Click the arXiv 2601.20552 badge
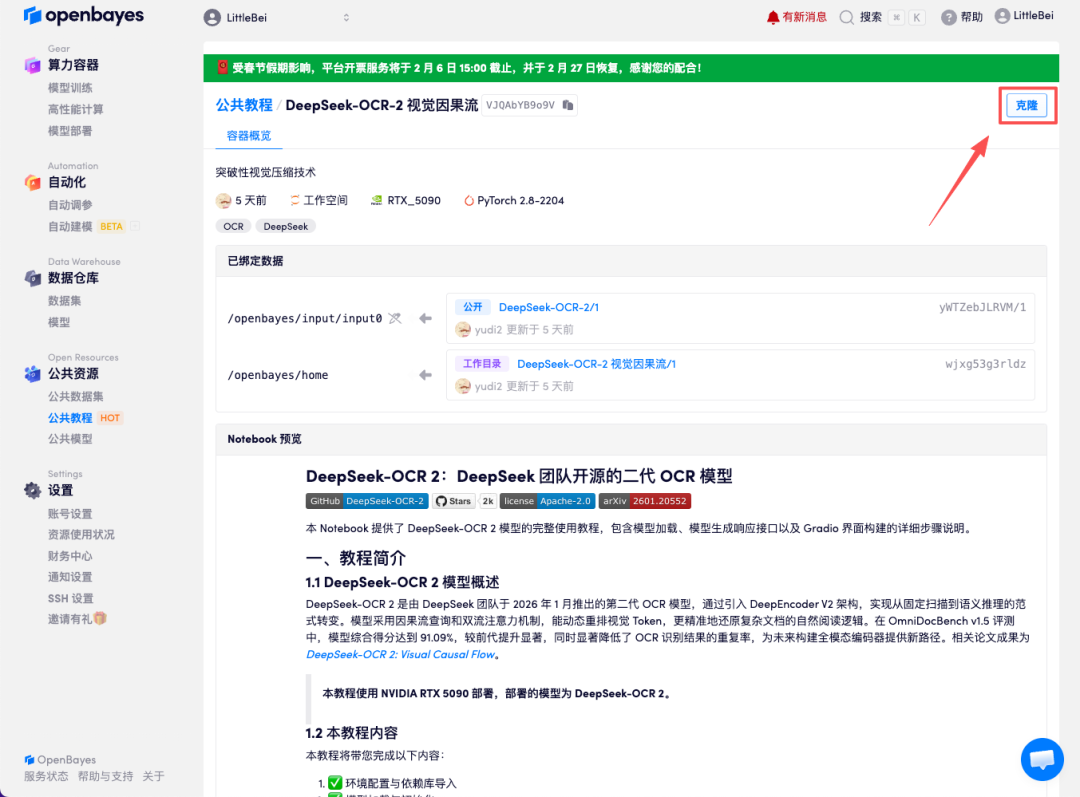The width and height of the screenshot is (1080, 797). pyautogui.click(x=645, y=501)
